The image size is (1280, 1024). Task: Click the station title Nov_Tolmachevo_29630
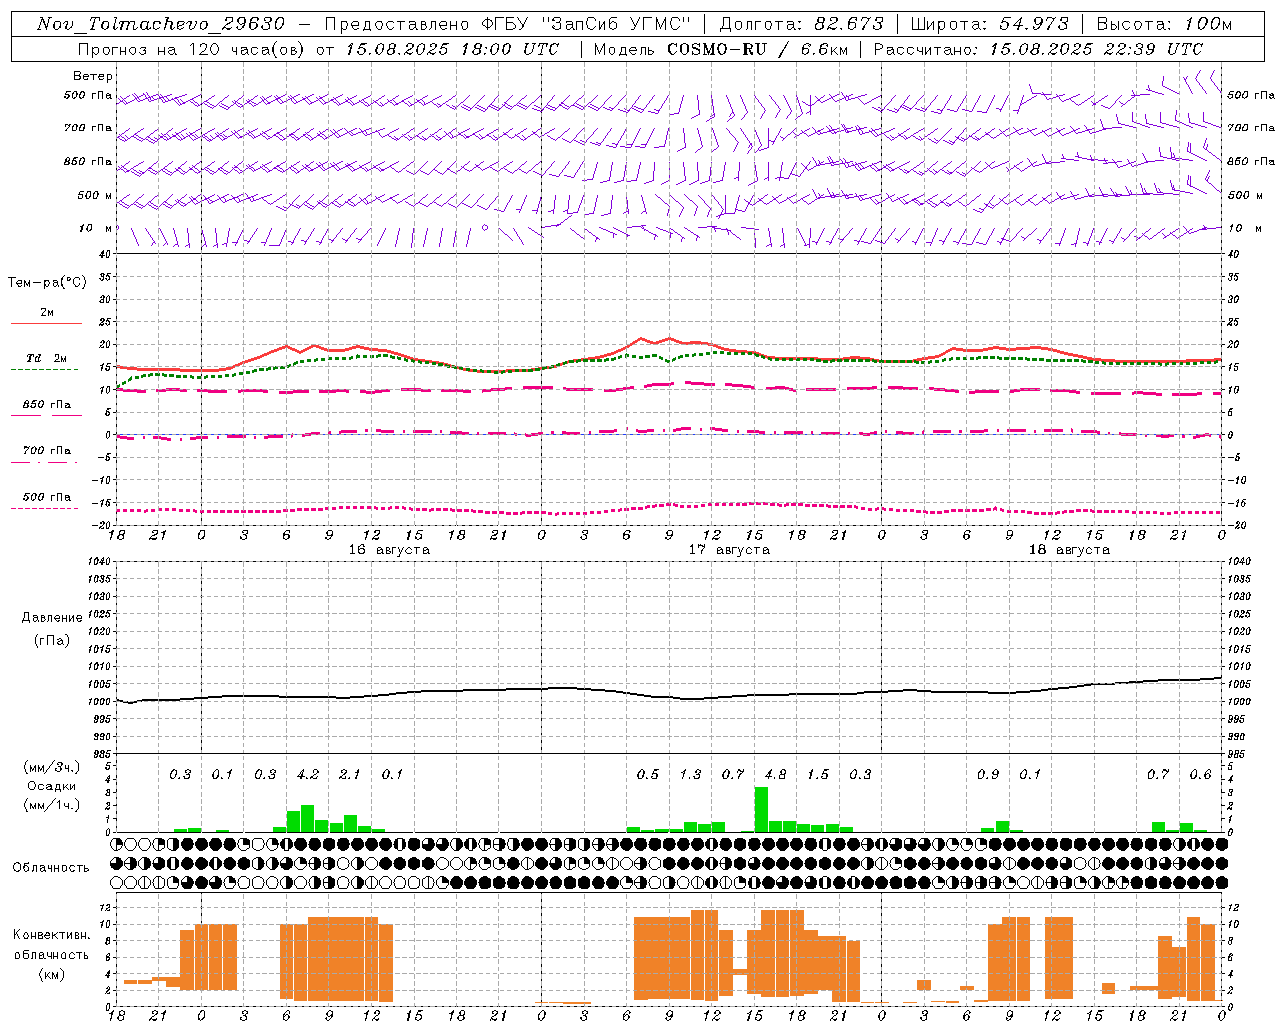(x=160, y=24)
